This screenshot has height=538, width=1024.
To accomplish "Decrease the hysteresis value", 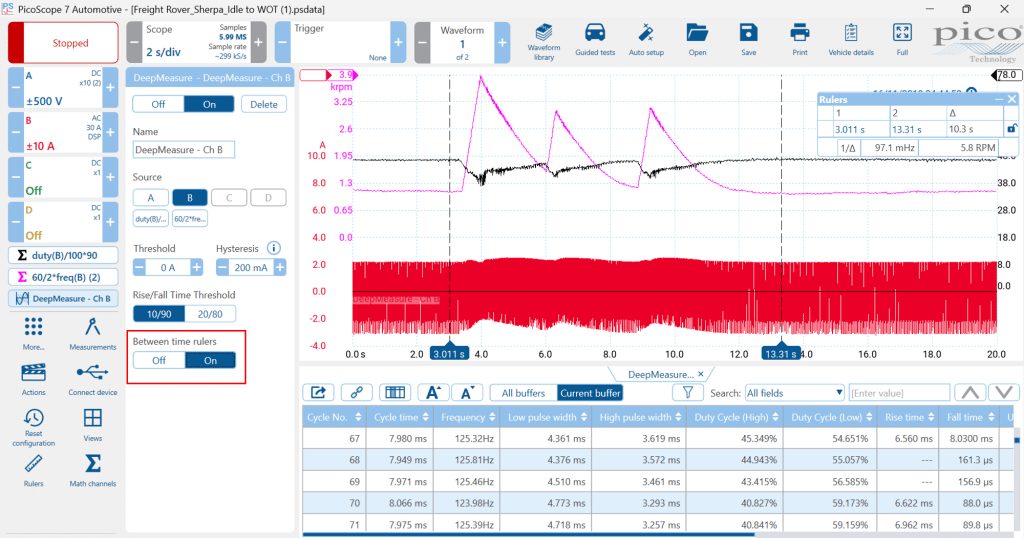I will (223, 267).
